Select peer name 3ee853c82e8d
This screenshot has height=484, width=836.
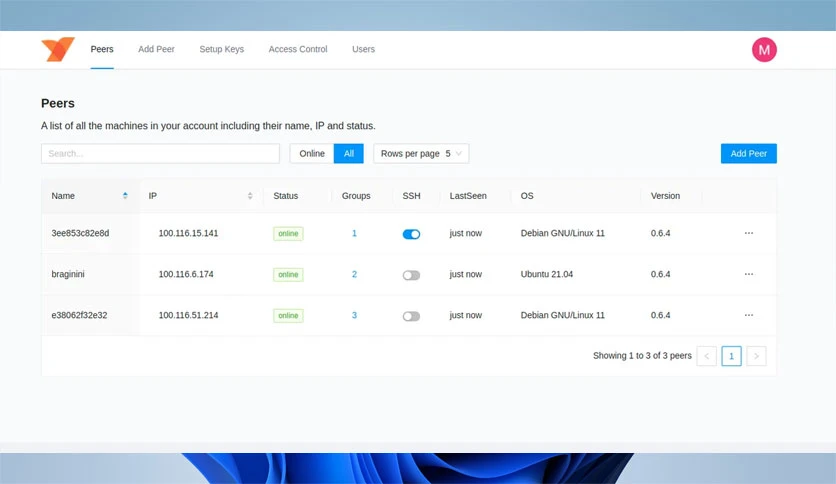(x=80, y=233)
